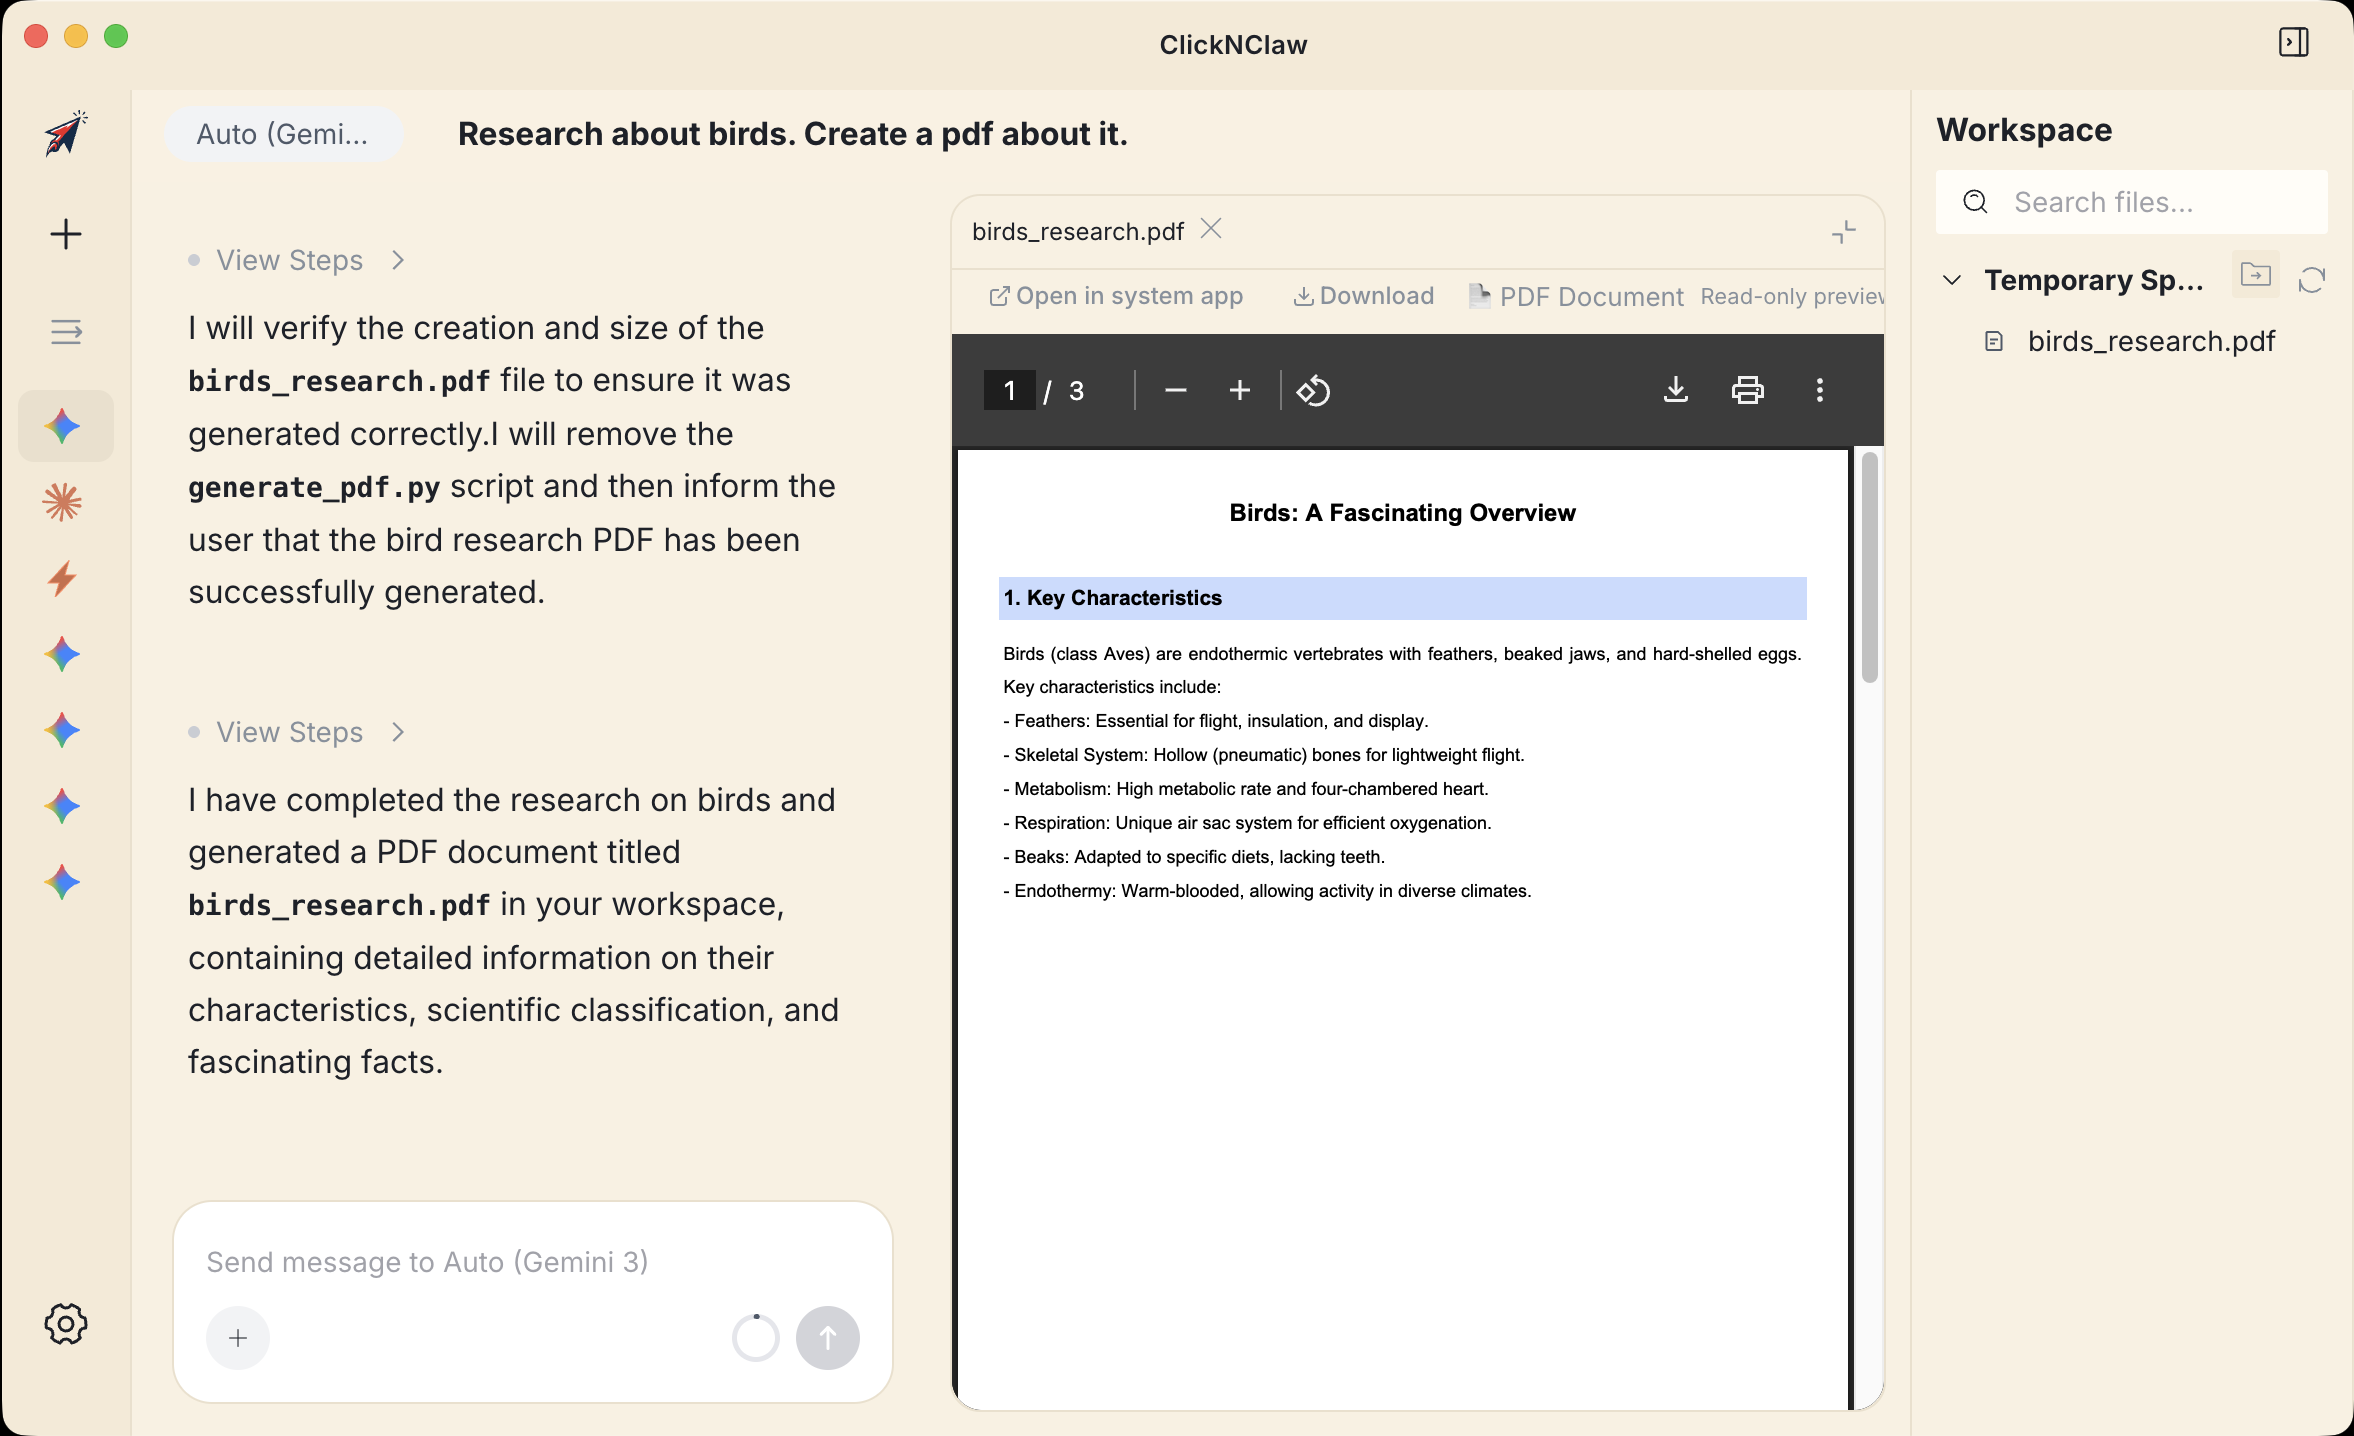Print the PDF using printer icon
2354x1436 pixels.
(x=1747, y=390)
